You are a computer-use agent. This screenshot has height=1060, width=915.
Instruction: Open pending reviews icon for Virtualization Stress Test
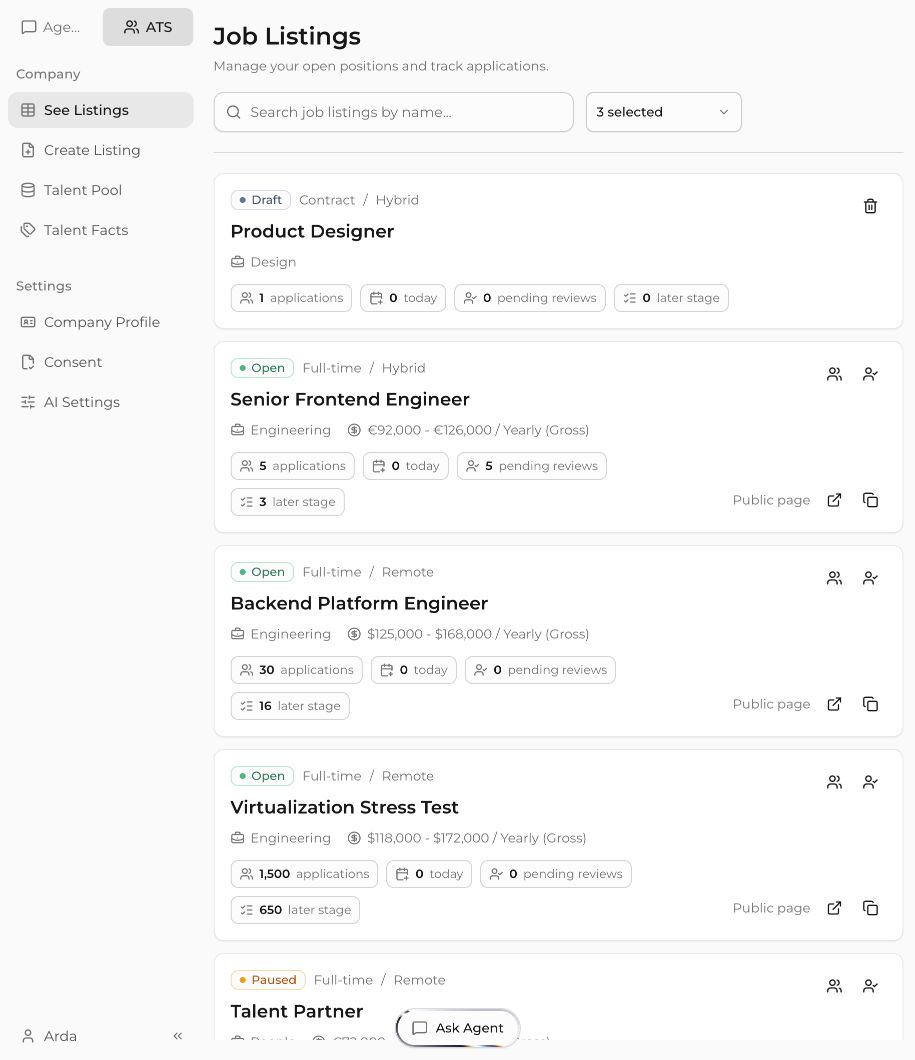tap(870, 782)
